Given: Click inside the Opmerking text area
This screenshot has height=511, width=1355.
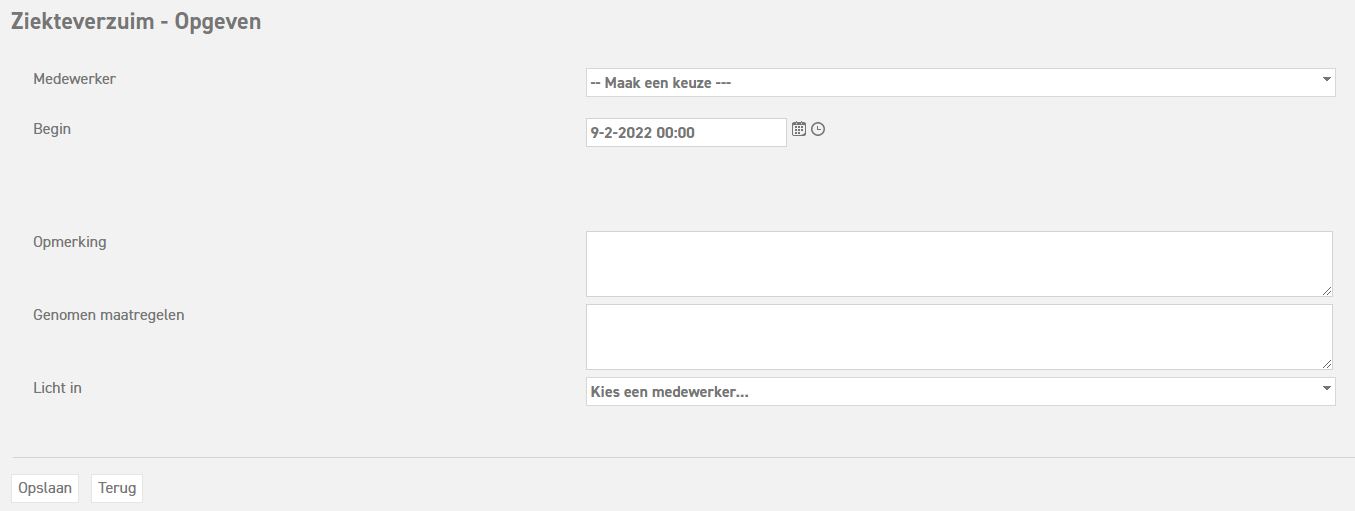Looking at the screenshot, I should click(x=958, y=264).
